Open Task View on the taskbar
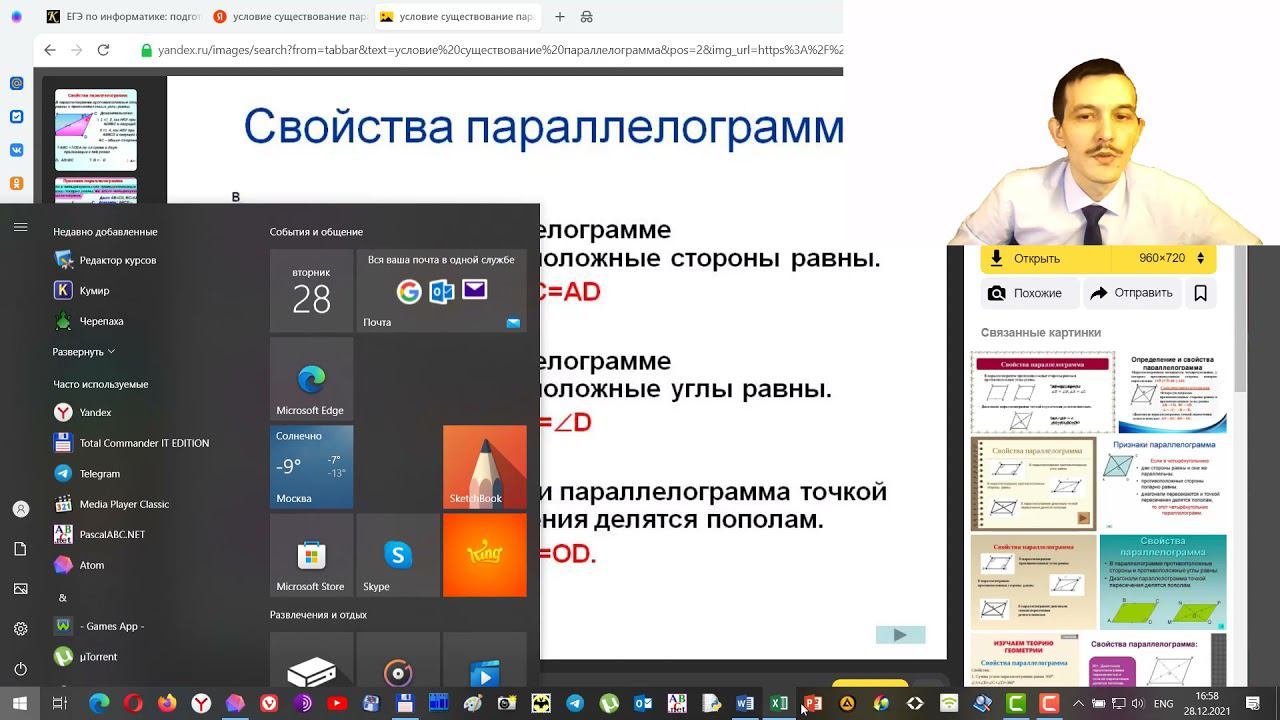 (x=60, y=704)
